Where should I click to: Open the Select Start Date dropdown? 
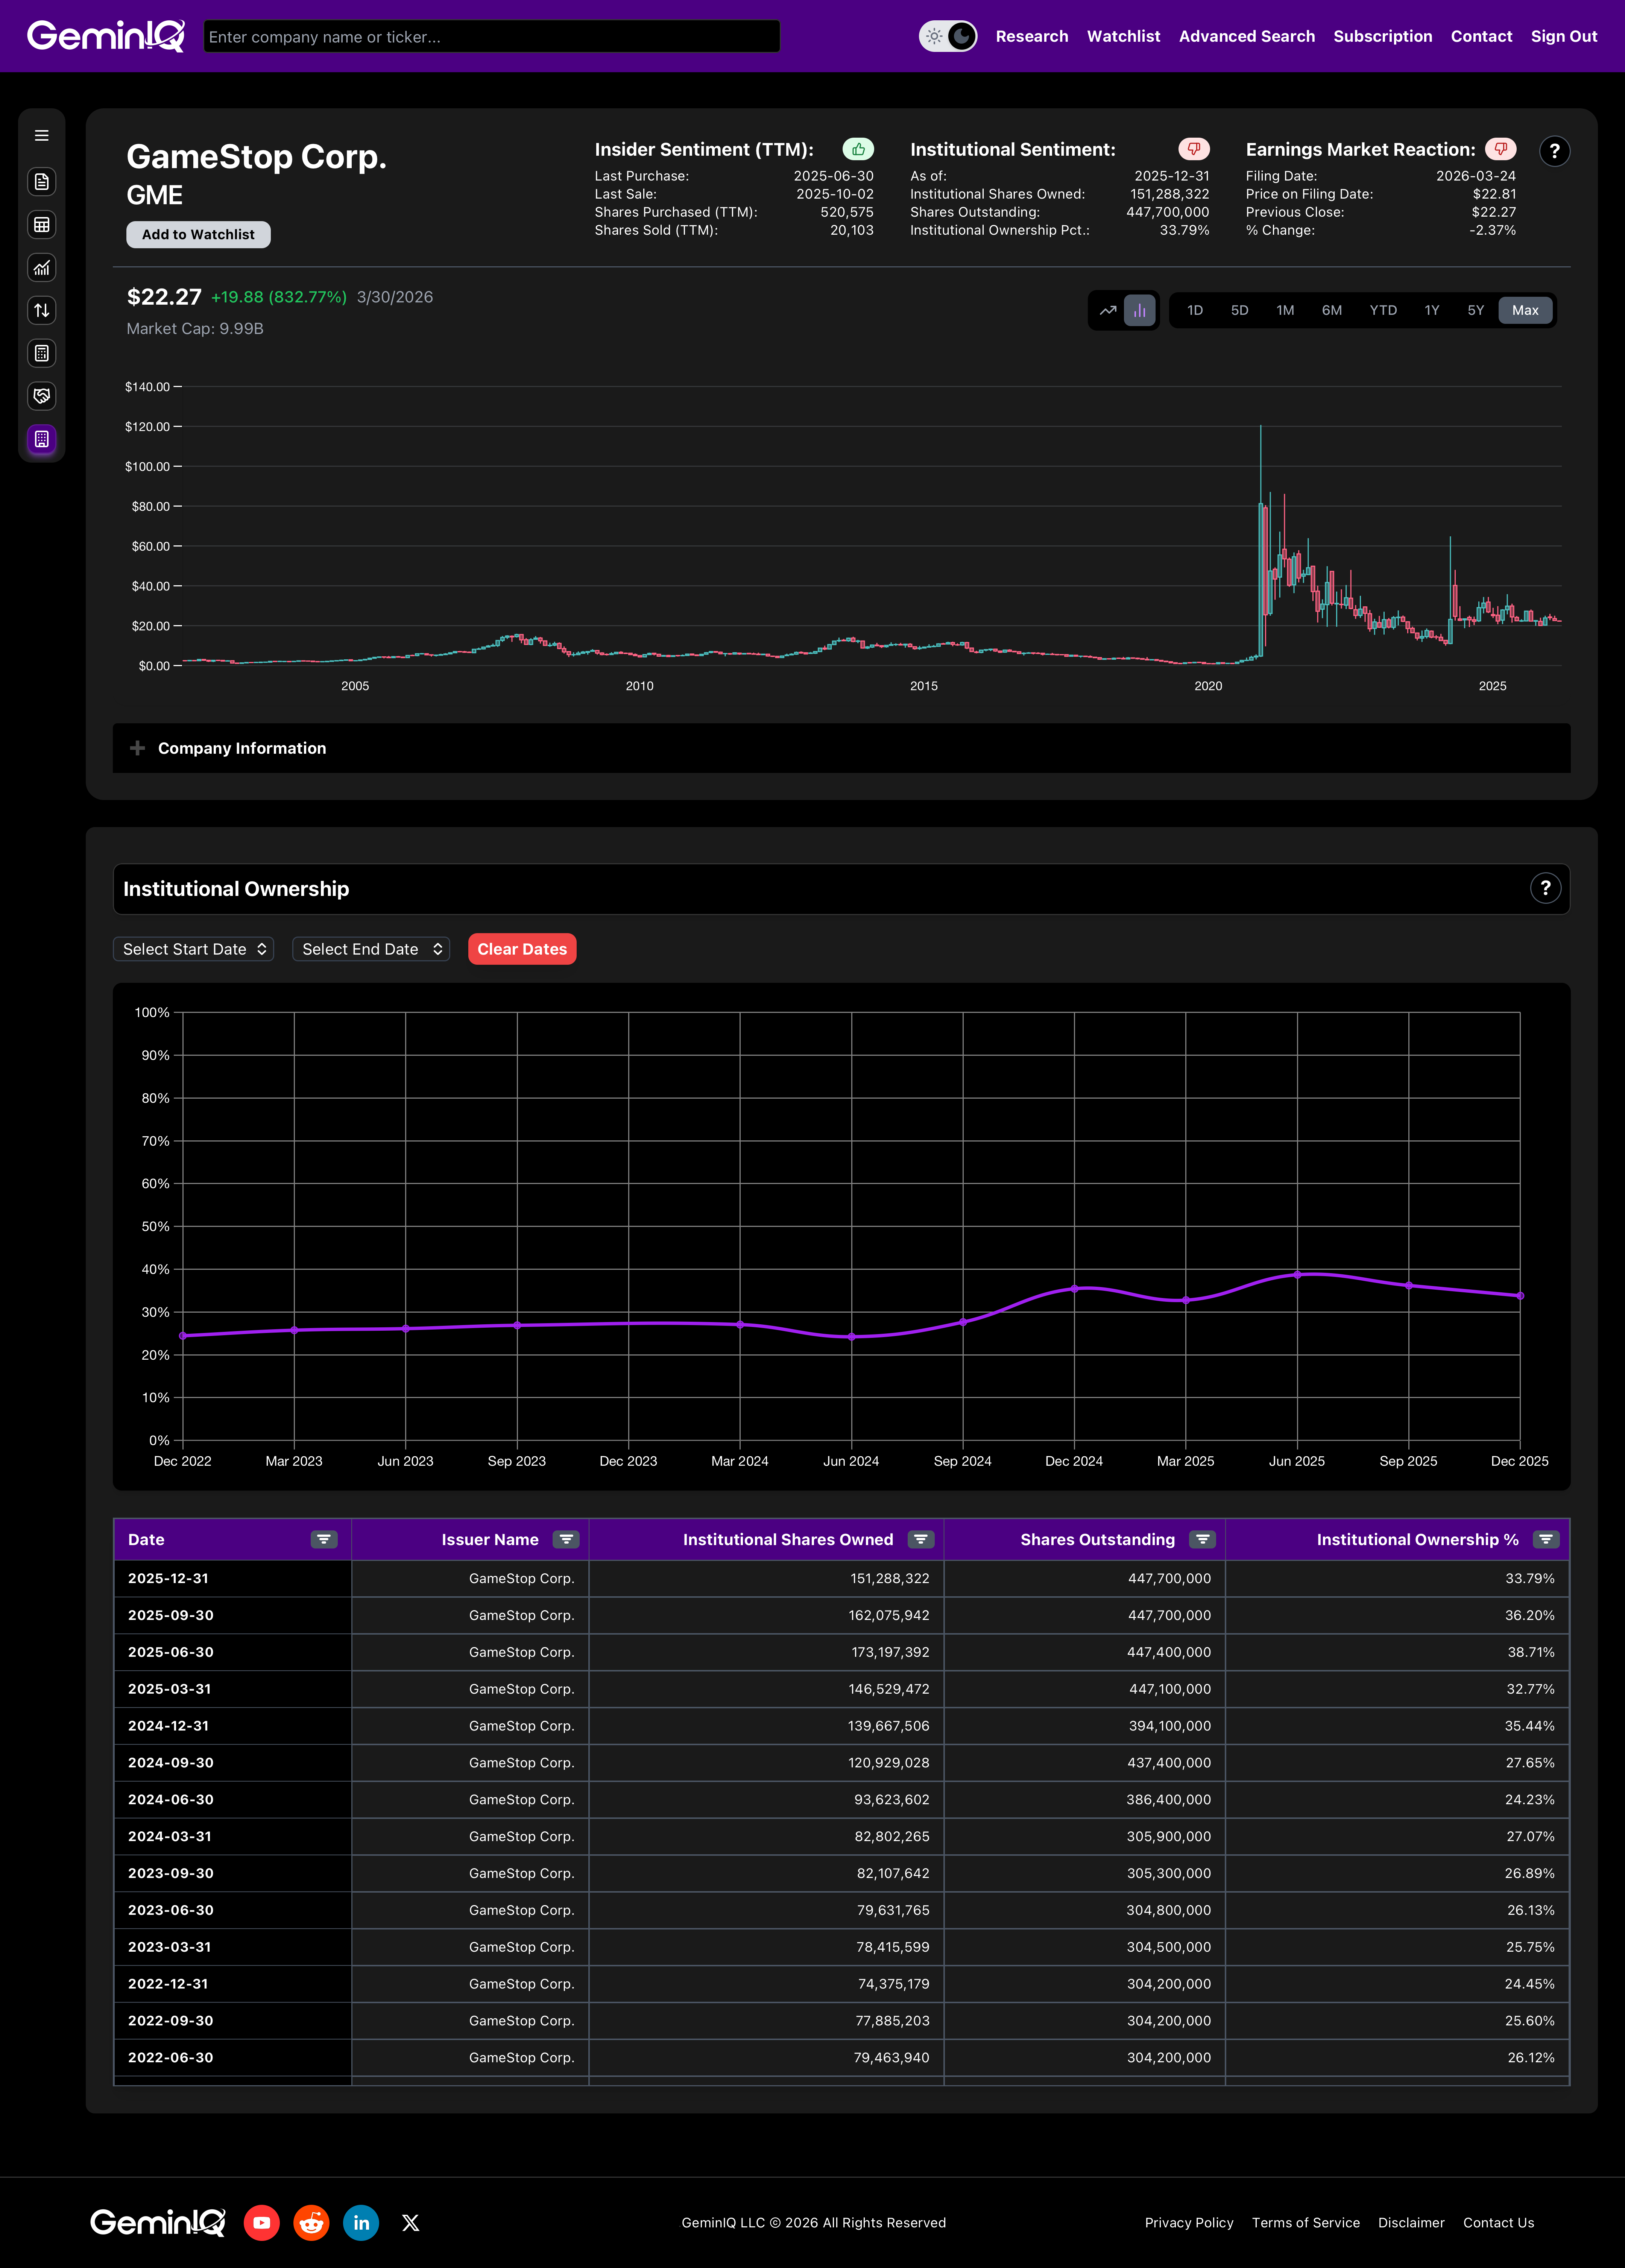tap(193, 949)
